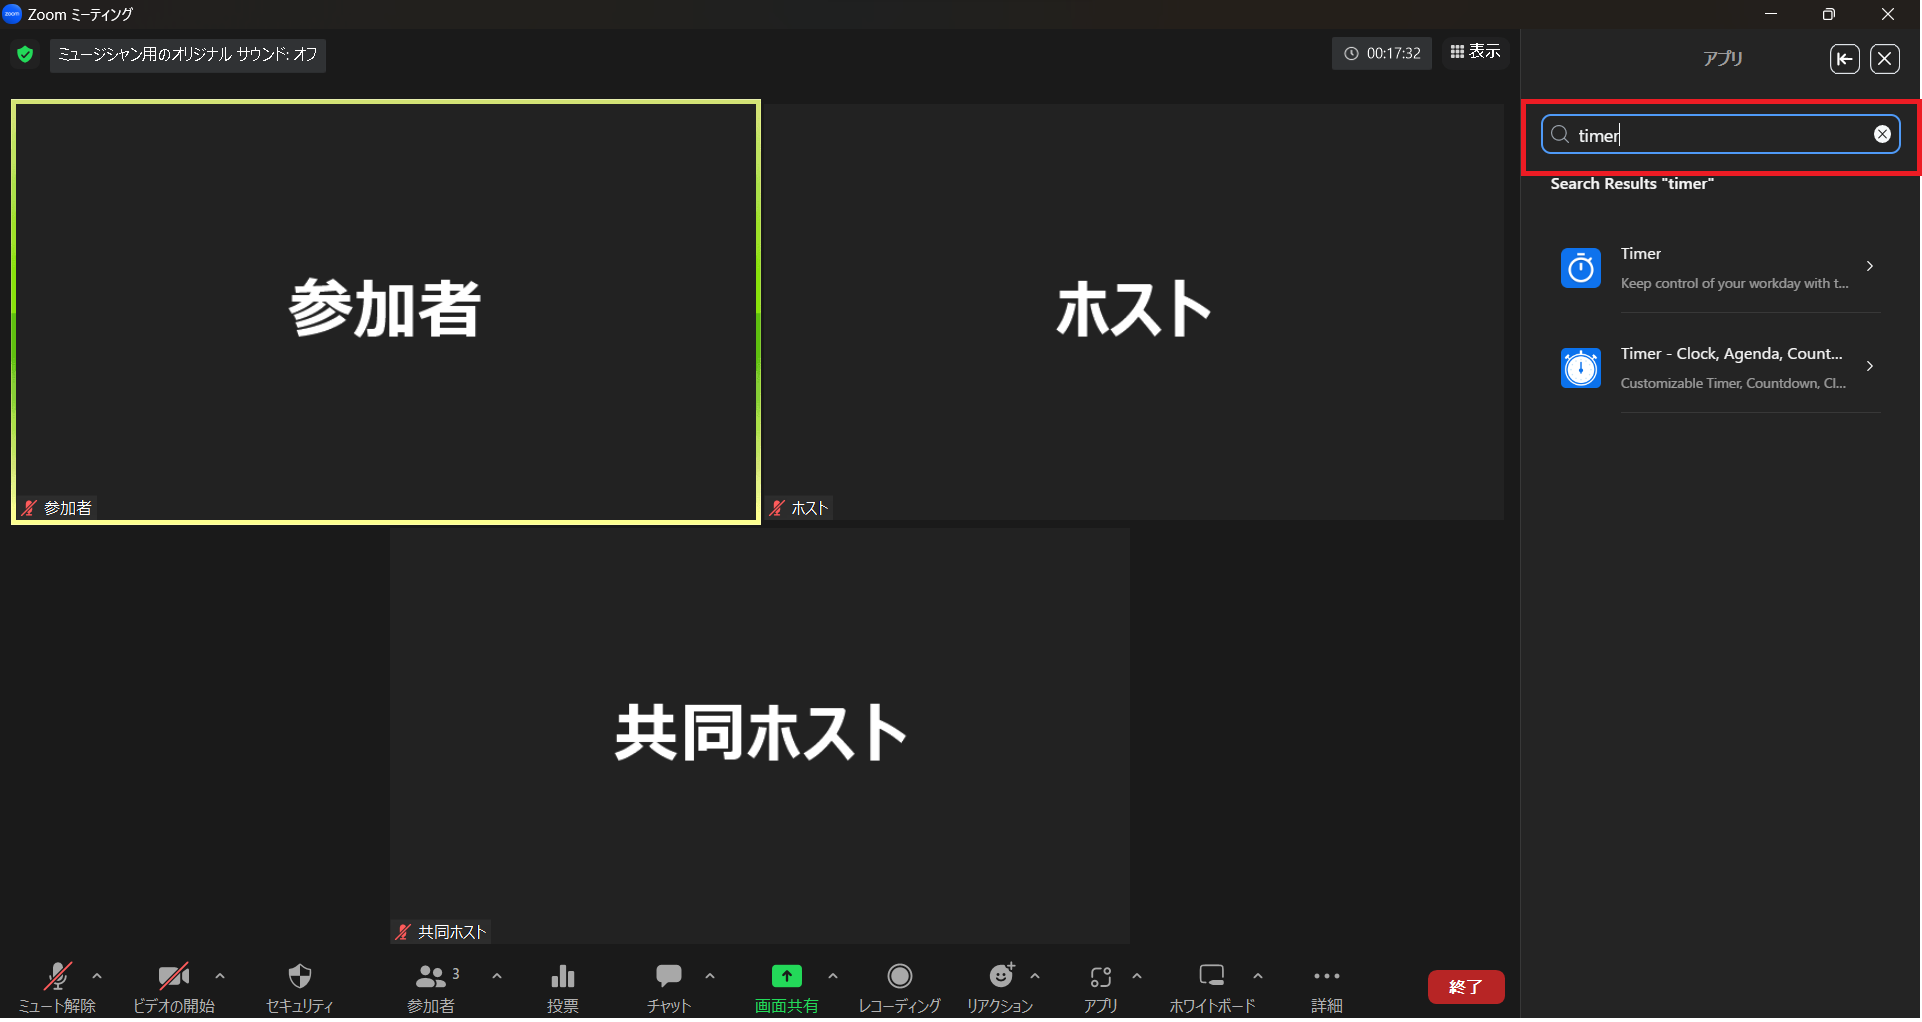The height and width of the screenshot is (1022, 1922).
Task: Expand audio options arrow beside mute
Action: [x=97, y=976]
